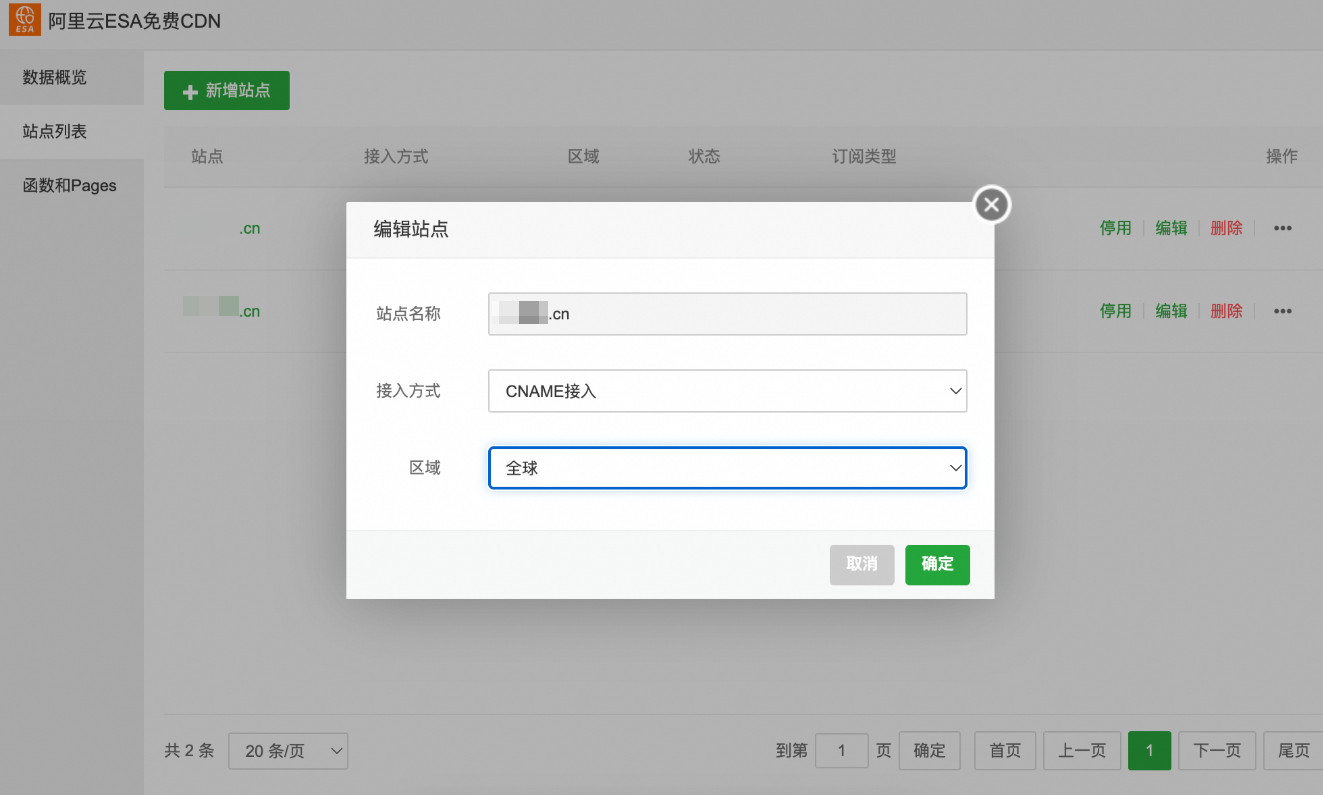Image resolution: width=1323 pixels, height=795 pixels.
Task: Open more options for first .cn row
Action: (x=1283, y=228)
